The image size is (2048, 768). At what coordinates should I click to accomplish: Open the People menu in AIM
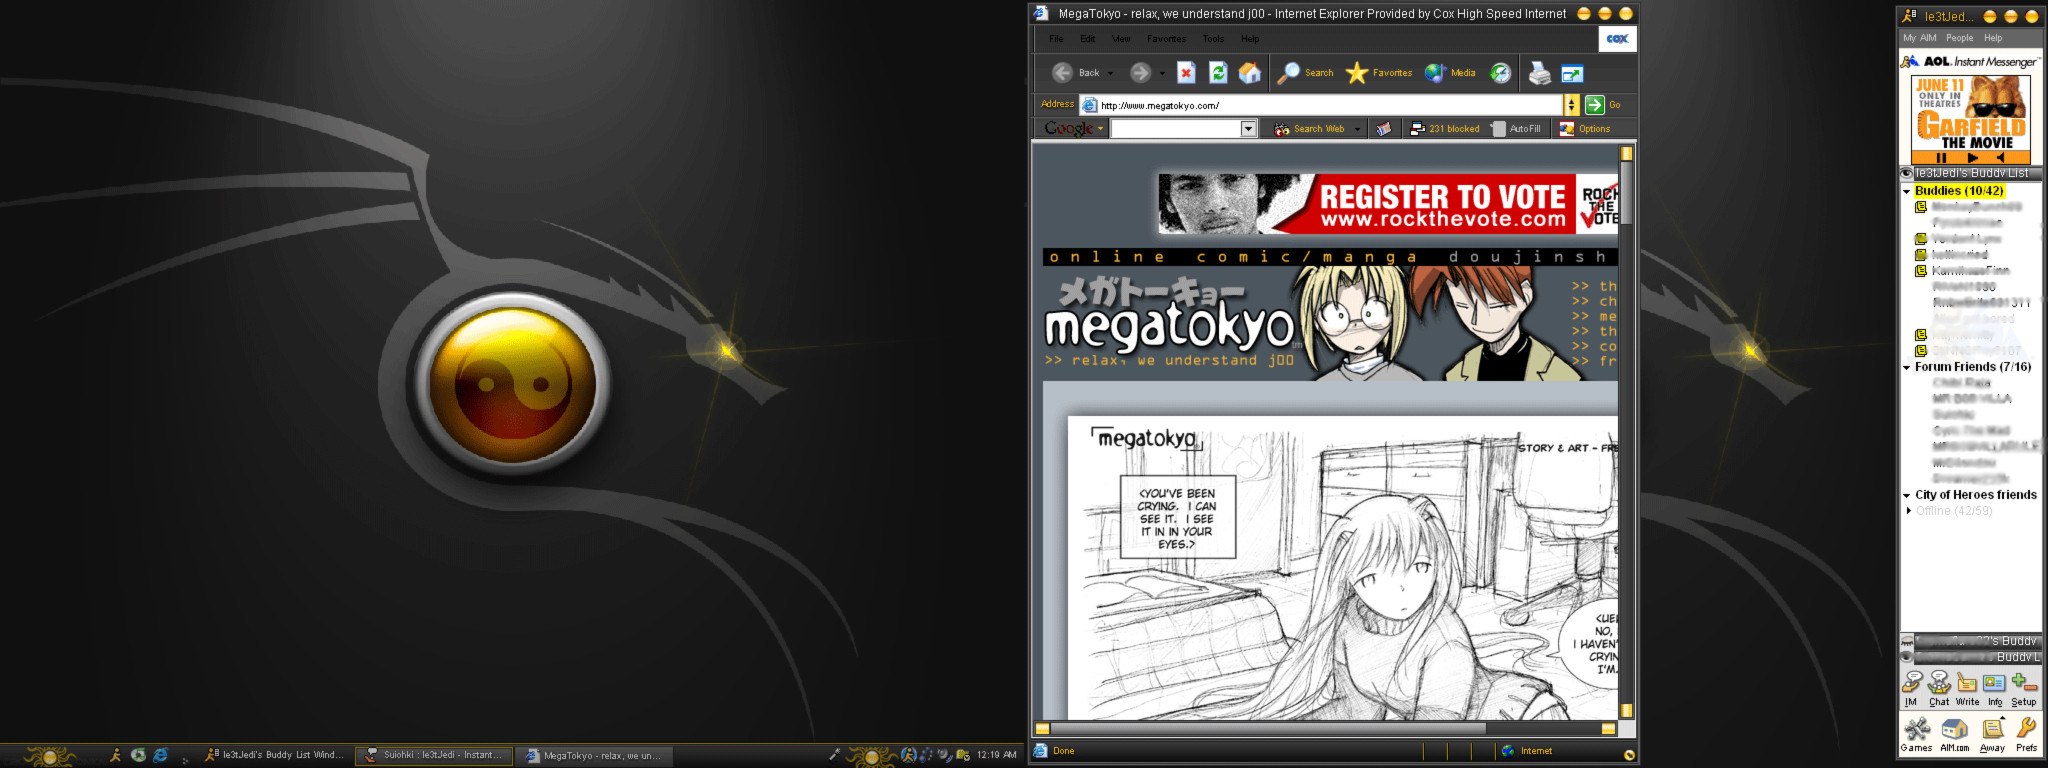pos(1959,38)
